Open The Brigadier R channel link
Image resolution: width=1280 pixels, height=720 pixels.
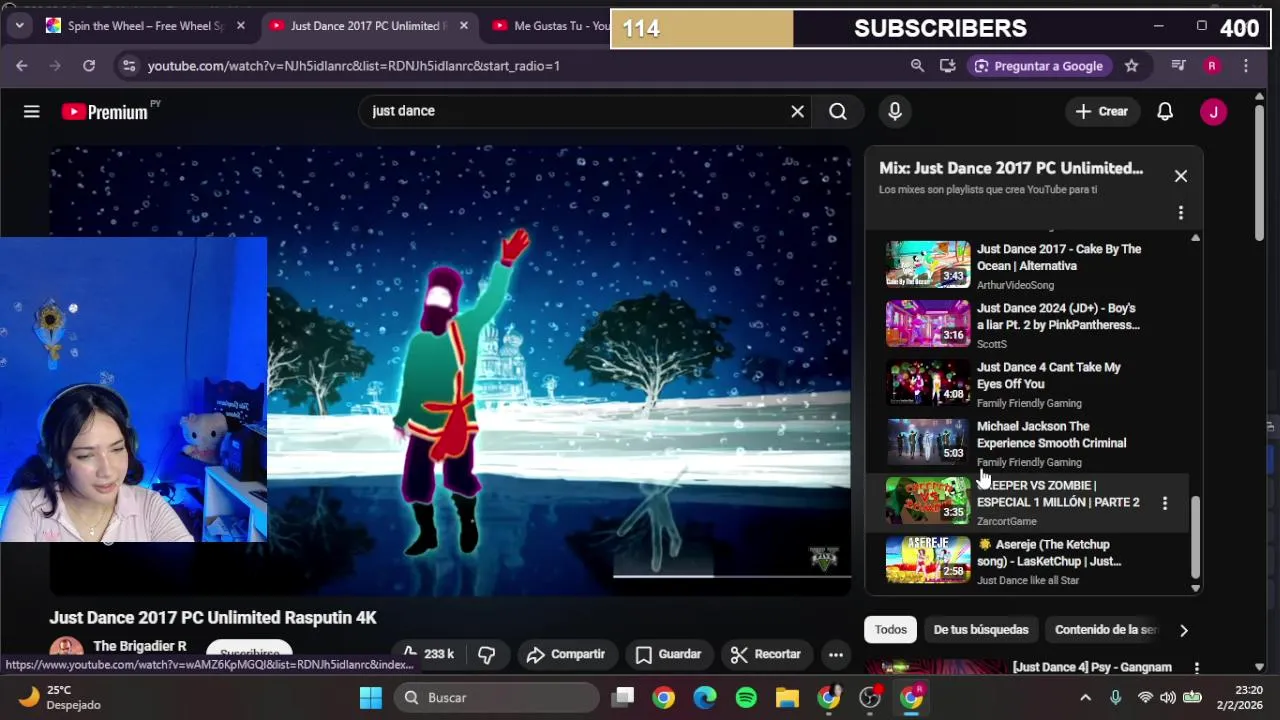coord(140,647)
